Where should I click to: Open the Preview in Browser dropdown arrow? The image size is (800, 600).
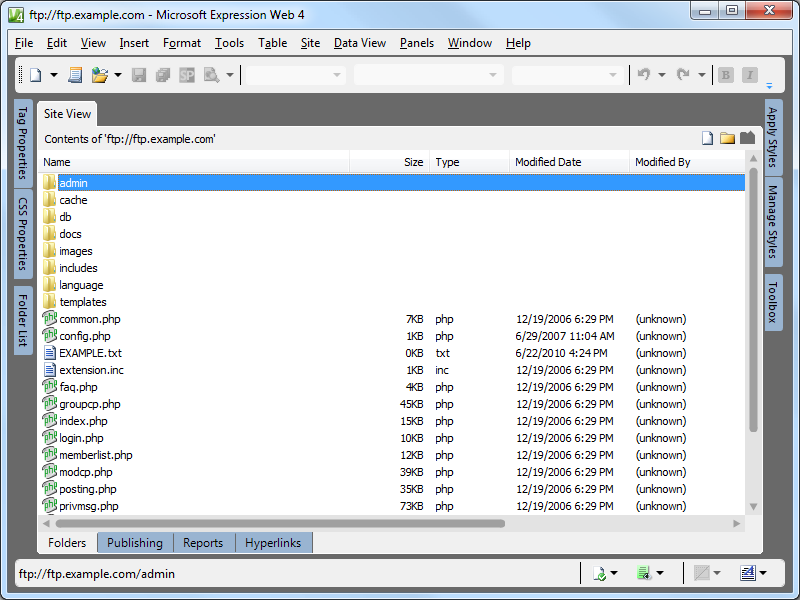tap(230, 75)
